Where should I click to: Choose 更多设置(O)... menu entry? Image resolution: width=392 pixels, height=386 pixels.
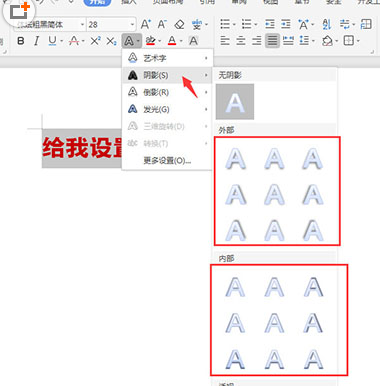[x=167, y=161]
